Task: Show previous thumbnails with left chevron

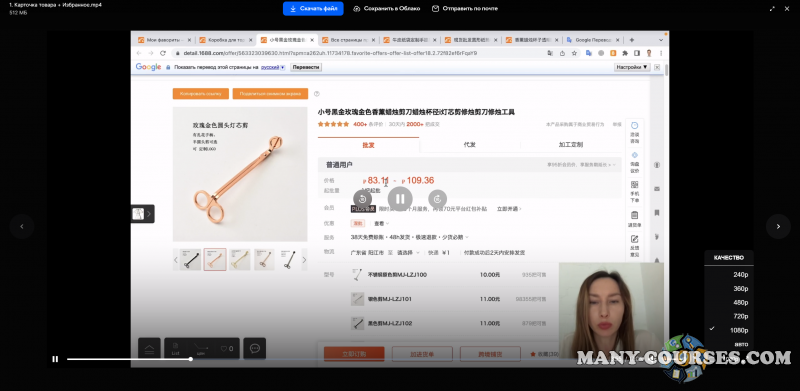Action: tap(176, 260)
